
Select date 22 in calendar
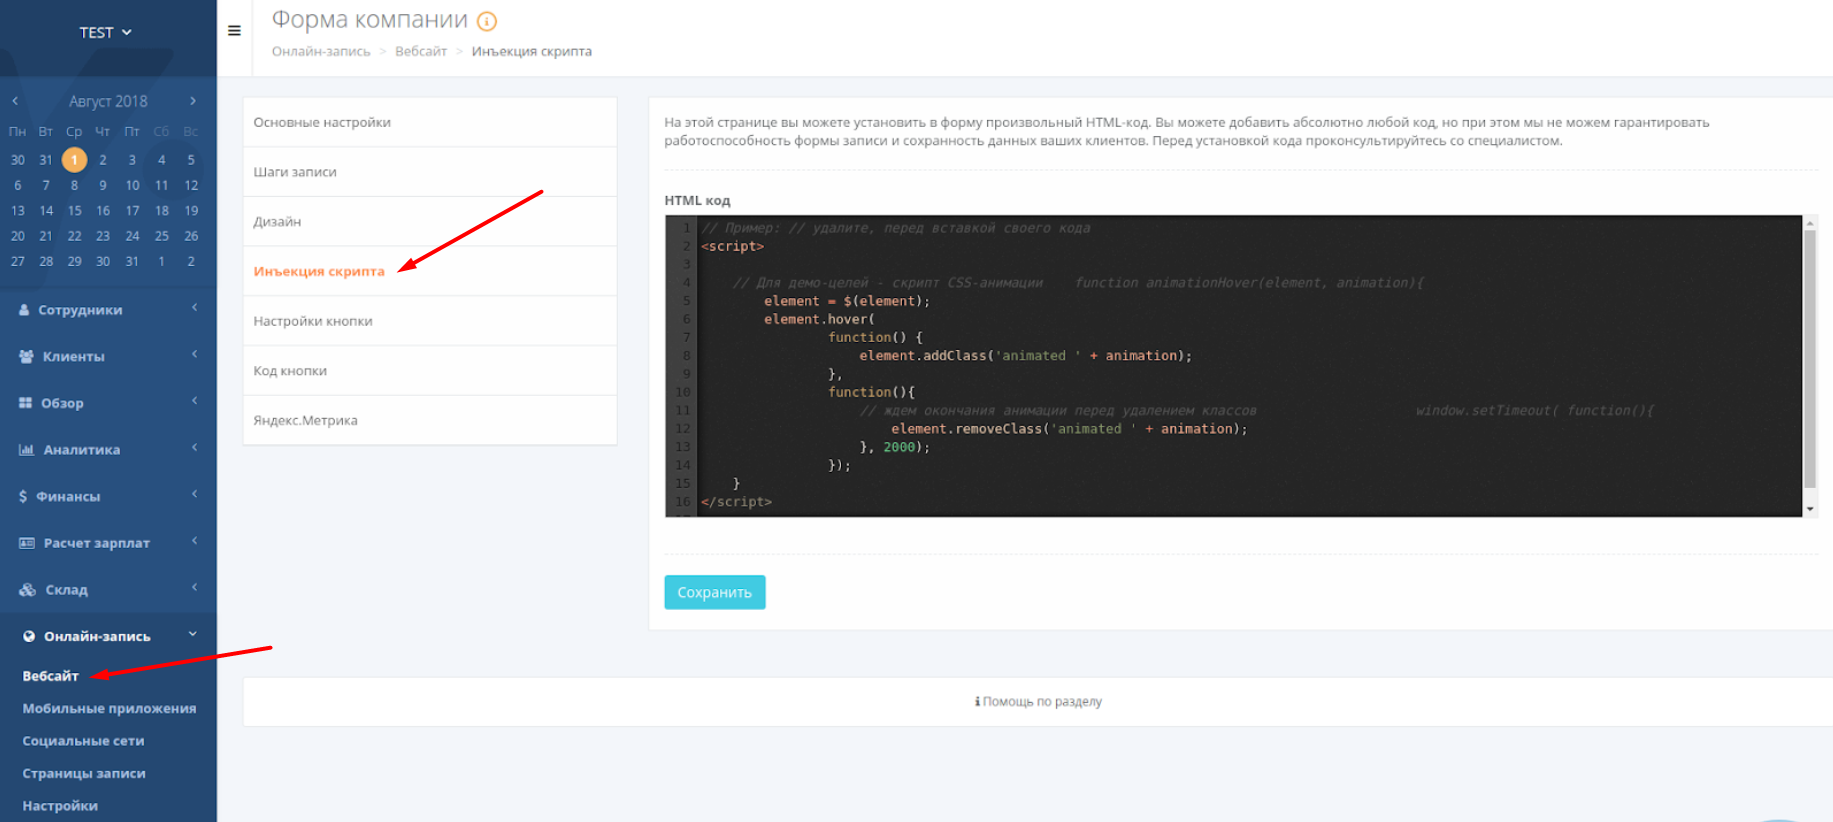[74, 236]
